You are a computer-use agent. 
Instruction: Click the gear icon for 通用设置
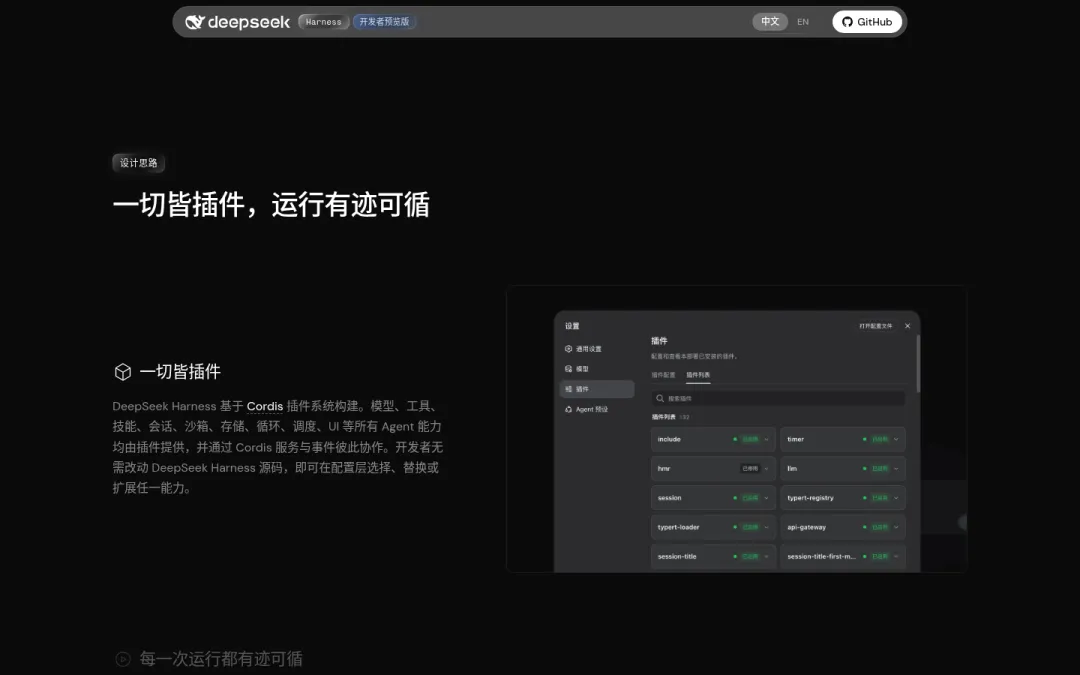tap(568, 349)
